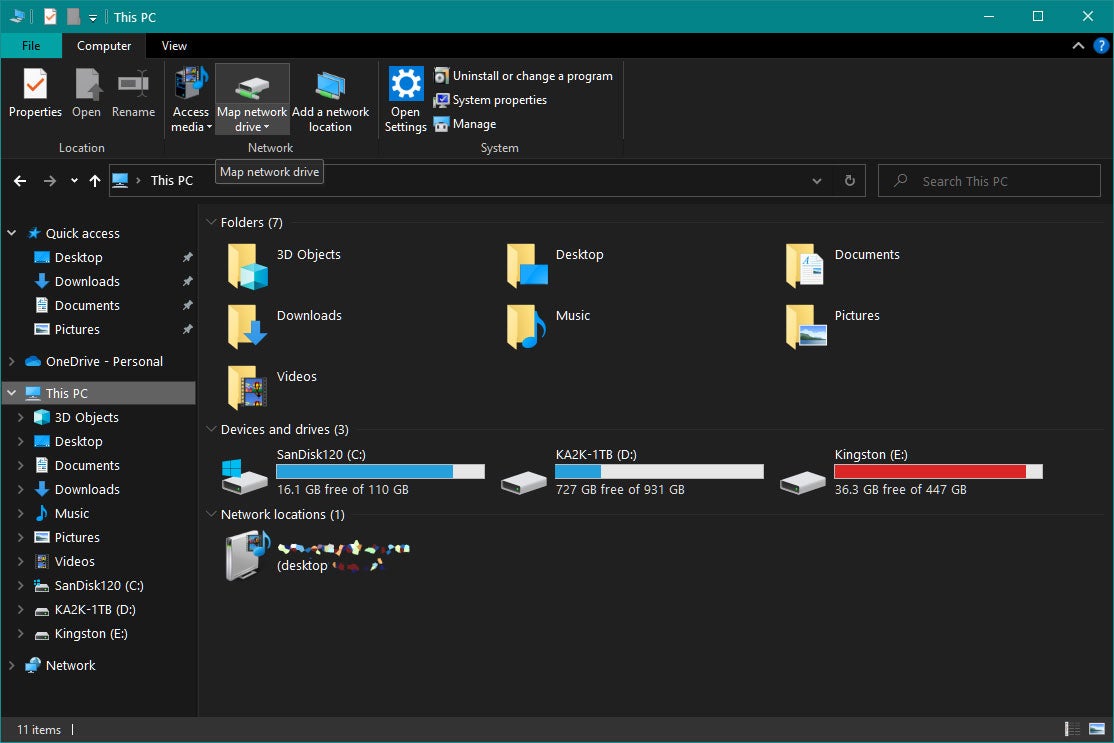Click '16.1 GB free of 110 GB' text
The width and height of the screenshot is (1114, 743).
342,489
